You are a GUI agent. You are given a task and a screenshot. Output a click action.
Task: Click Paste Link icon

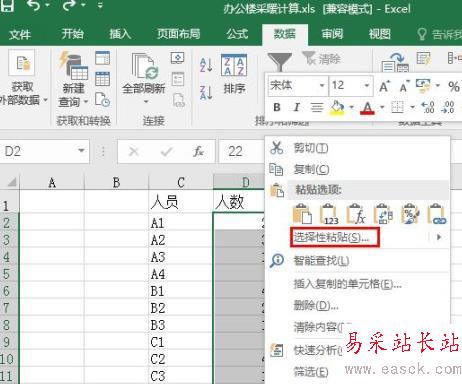coord(437,214)
